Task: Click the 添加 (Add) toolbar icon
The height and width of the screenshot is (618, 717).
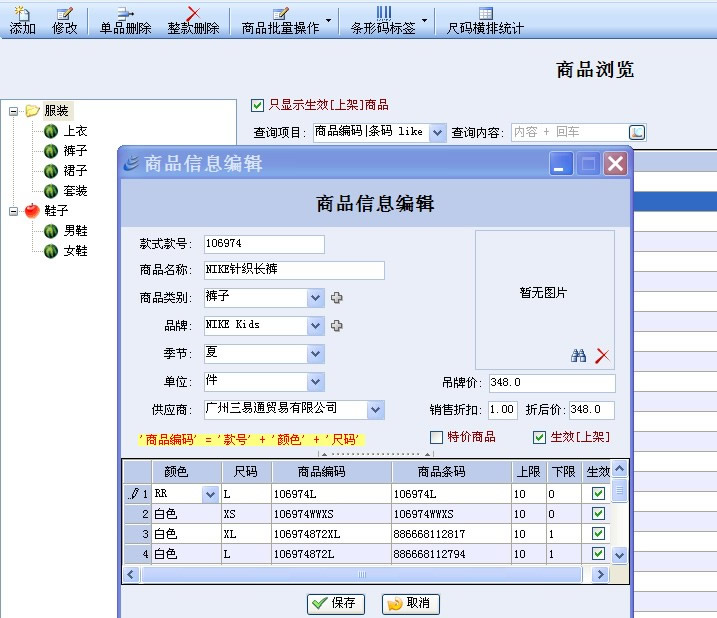Action: (22, 21)
